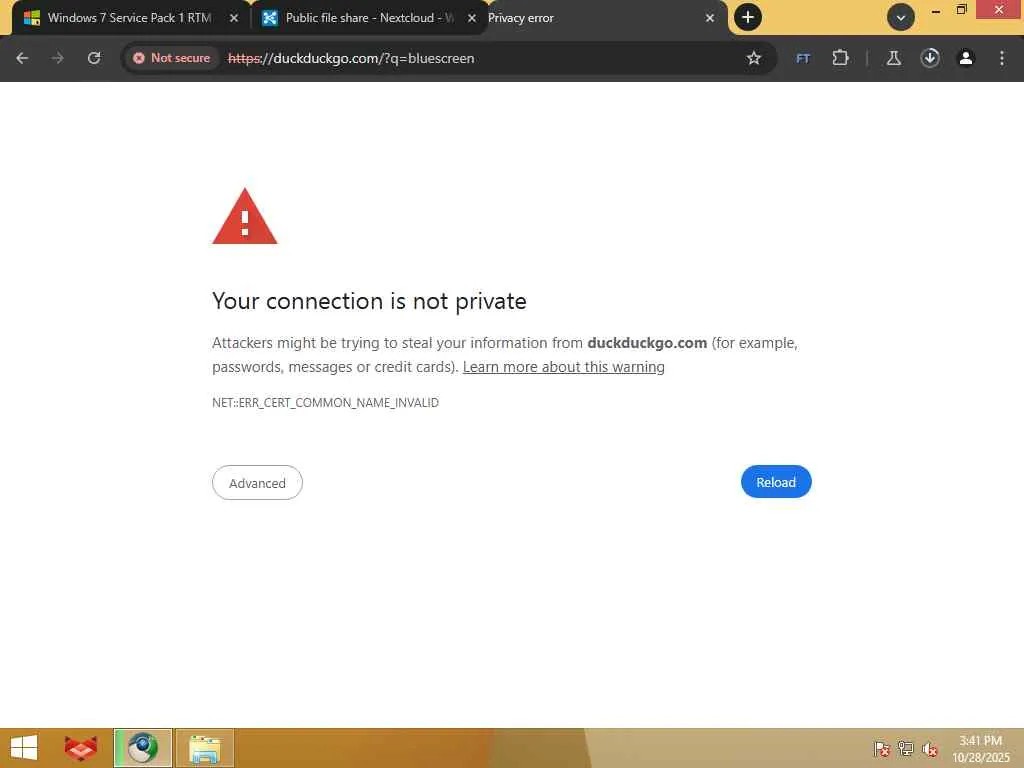
Task: Open Learn more about this warning link
Action: [564, 367]
